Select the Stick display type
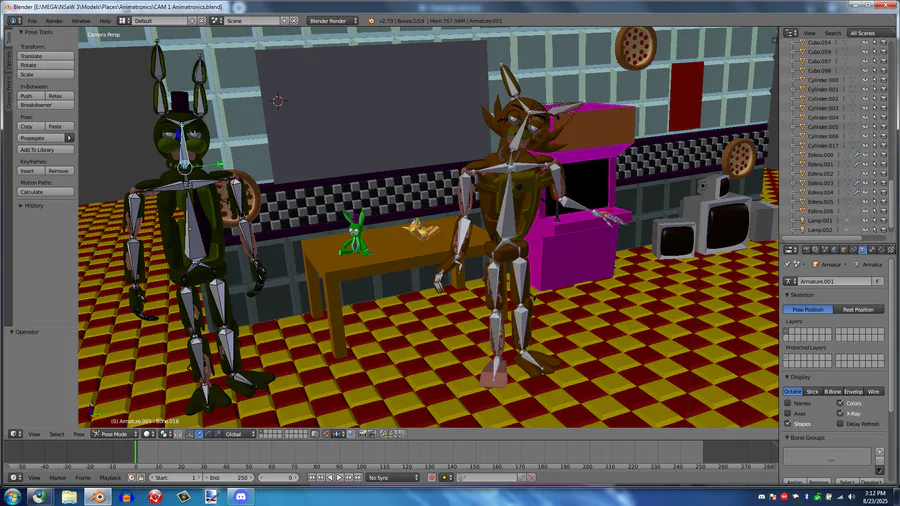This screenshot has width=900, height=506. 812,392
